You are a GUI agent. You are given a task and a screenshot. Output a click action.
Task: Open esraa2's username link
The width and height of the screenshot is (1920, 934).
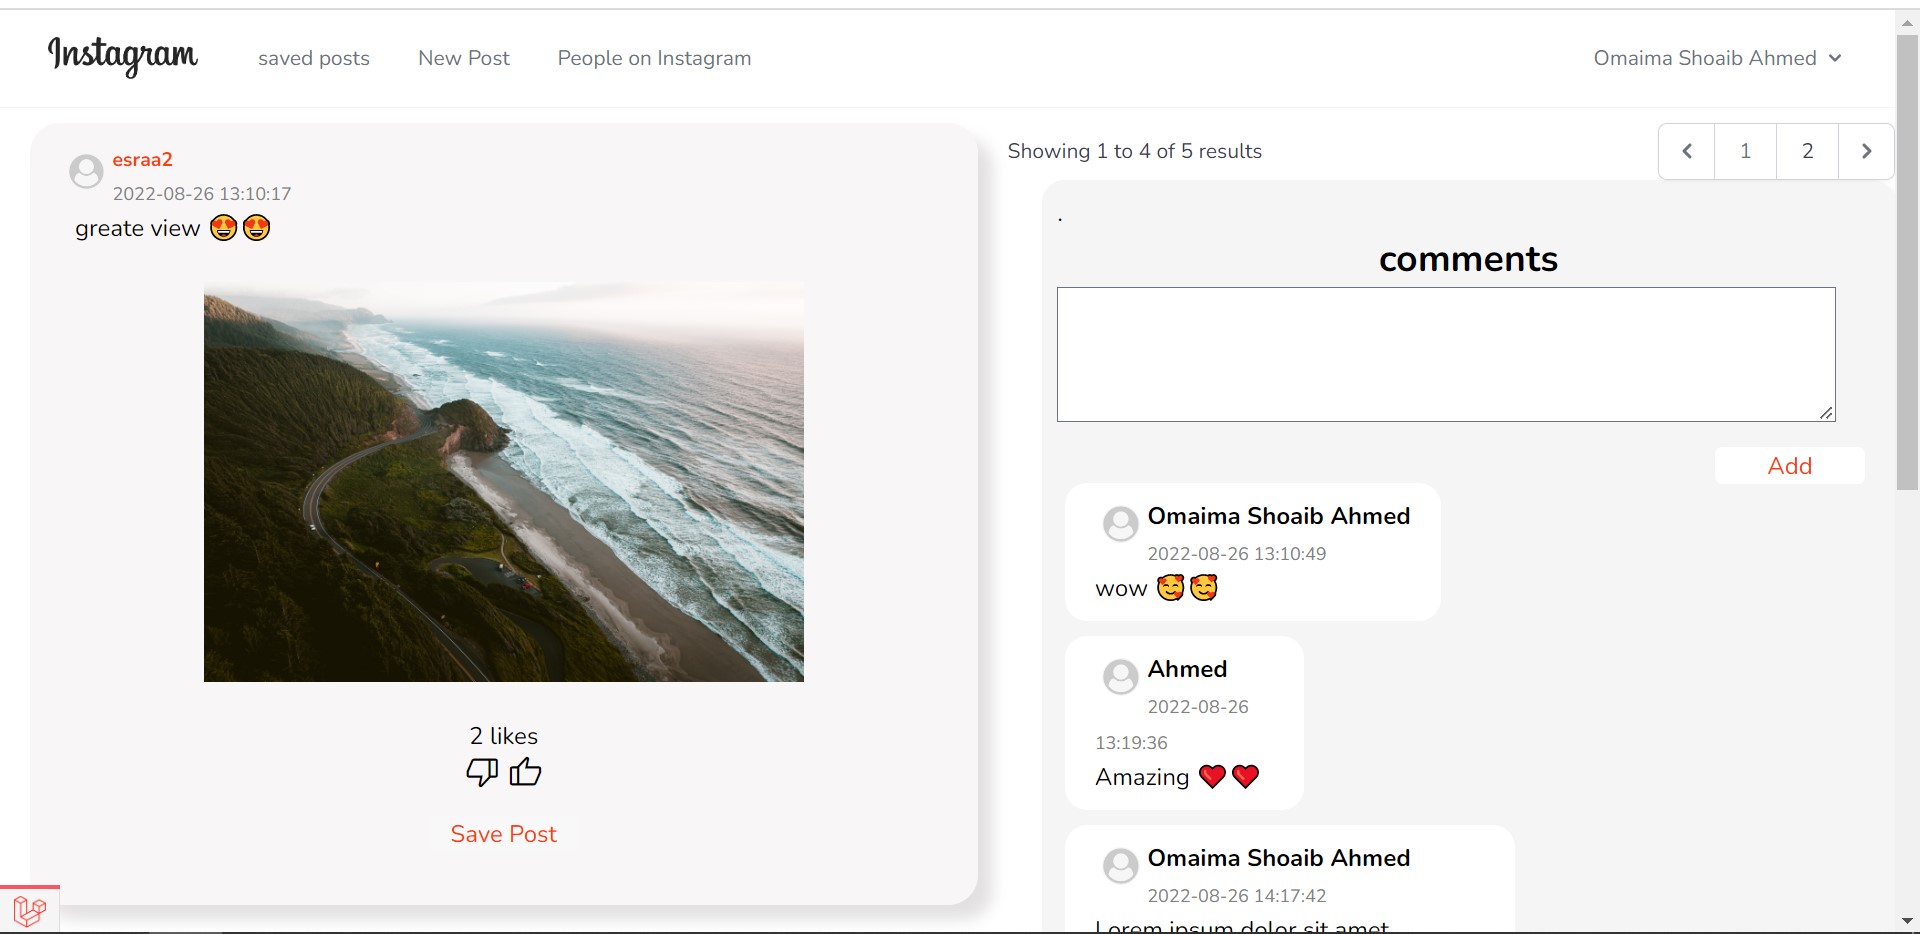tap(142, 159)
